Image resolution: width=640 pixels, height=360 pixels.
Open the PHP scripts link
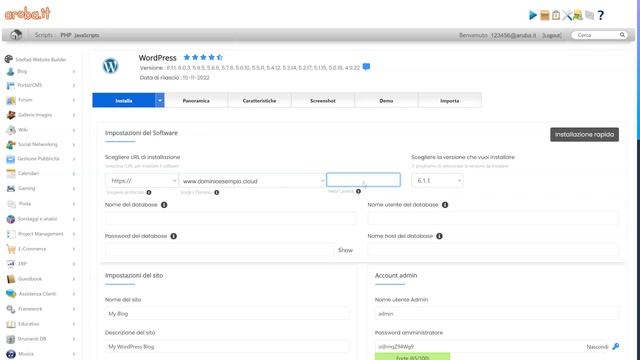66,35
